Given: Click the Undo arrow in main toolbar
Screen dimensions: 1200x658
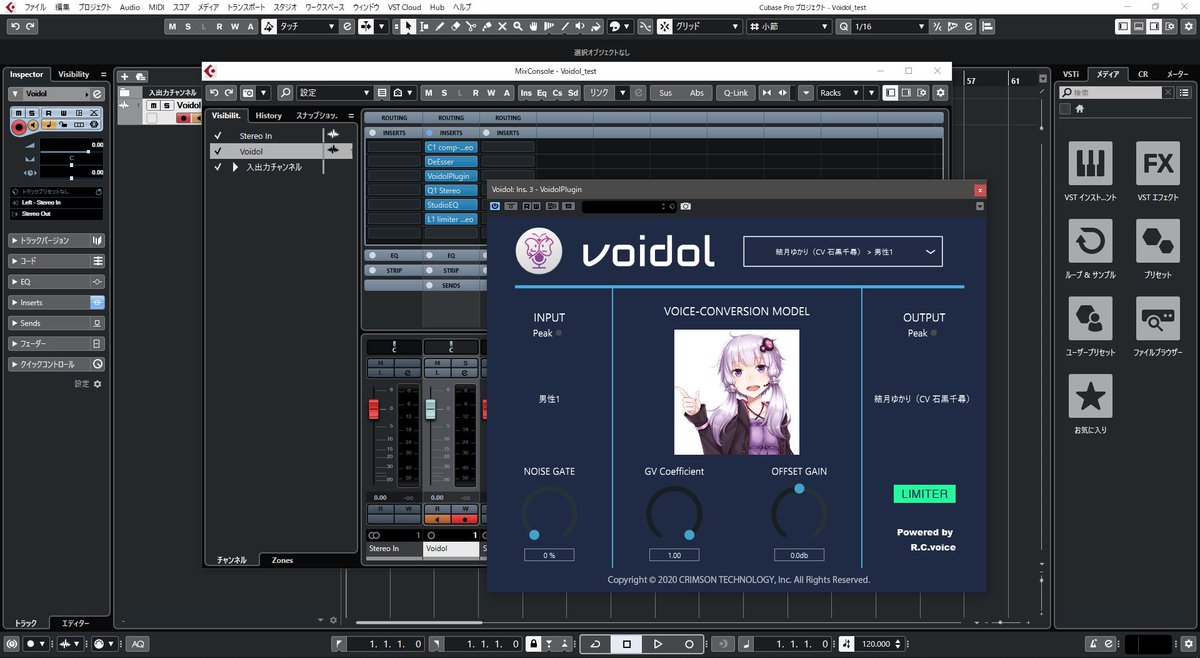Looking at the screenshot, I should 15,26.
